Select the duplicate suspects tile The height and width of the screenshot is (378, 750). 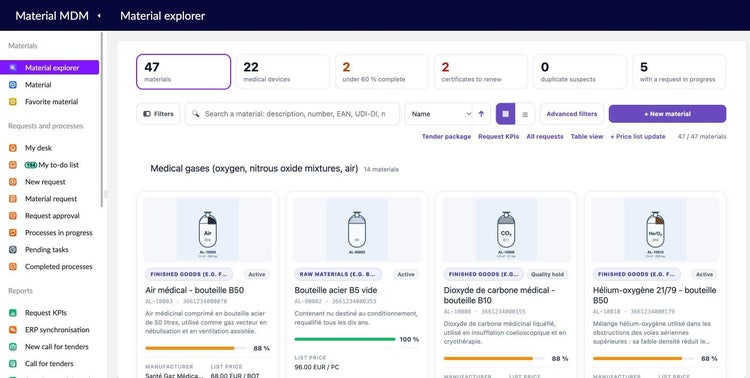coord(580,72)
